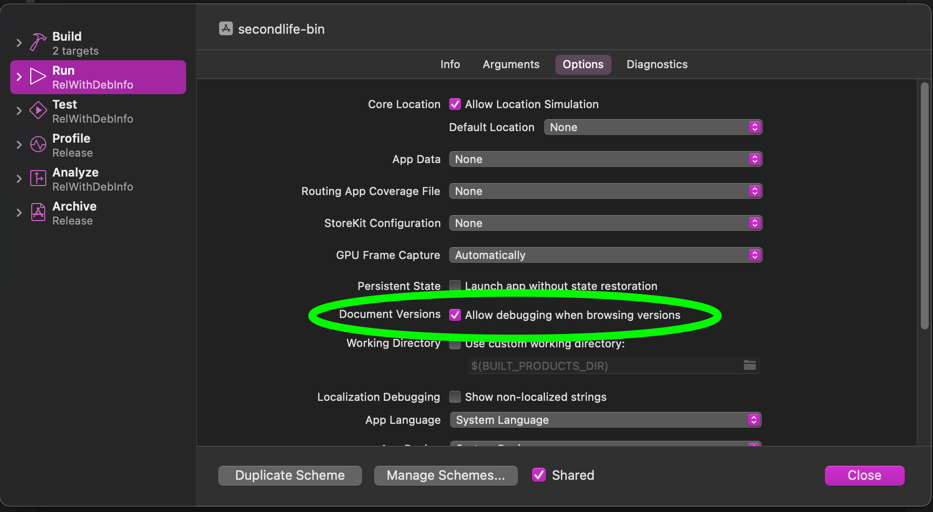Enable Launch app without state restoration
The height and width of the screenshot is (512, 933).
(x=455, y=286)
